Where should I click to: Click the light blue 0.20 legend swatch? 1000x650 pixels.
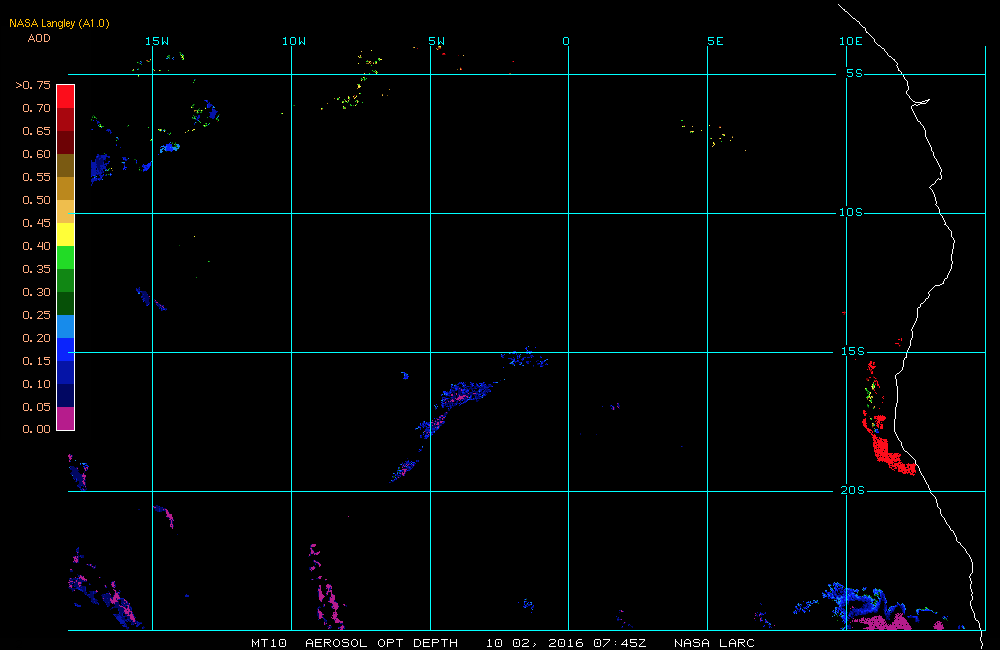(66, 326)
